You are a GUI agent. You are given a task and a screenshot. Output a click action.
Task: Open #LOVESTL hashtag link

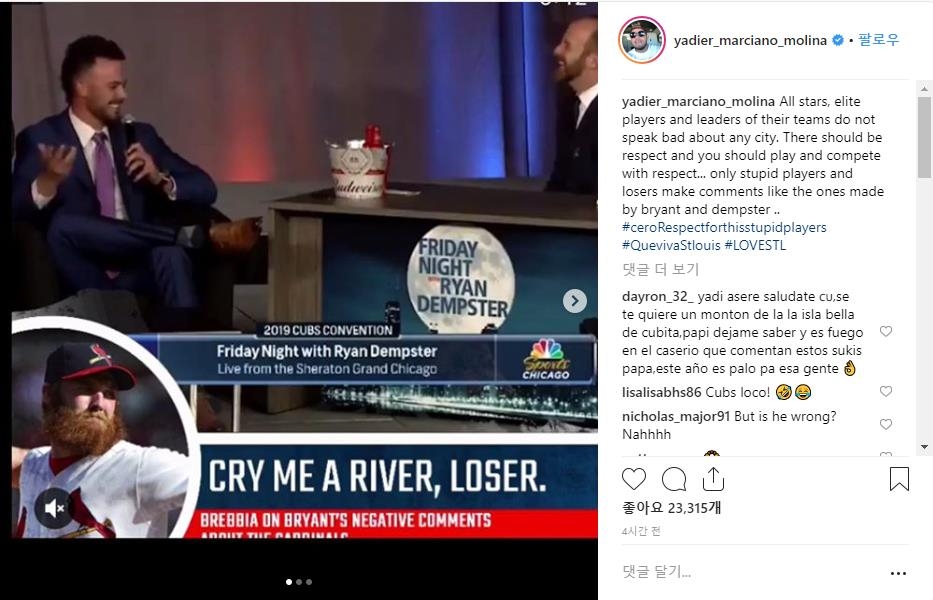point(755,245)
